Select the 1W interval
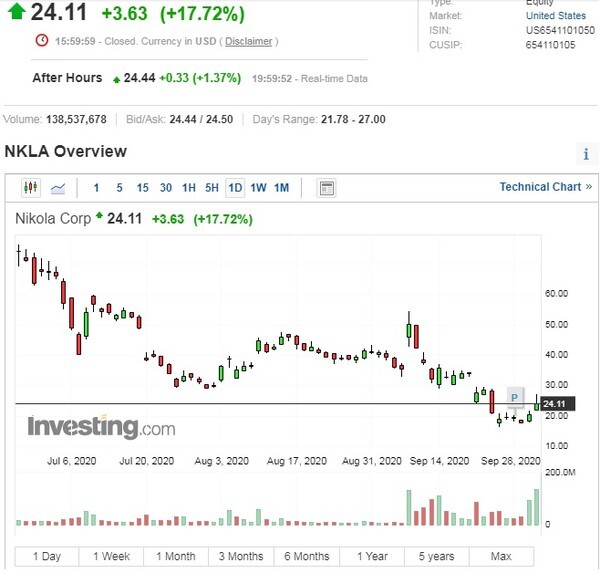600x573 pixels. (x=258, y=188)
